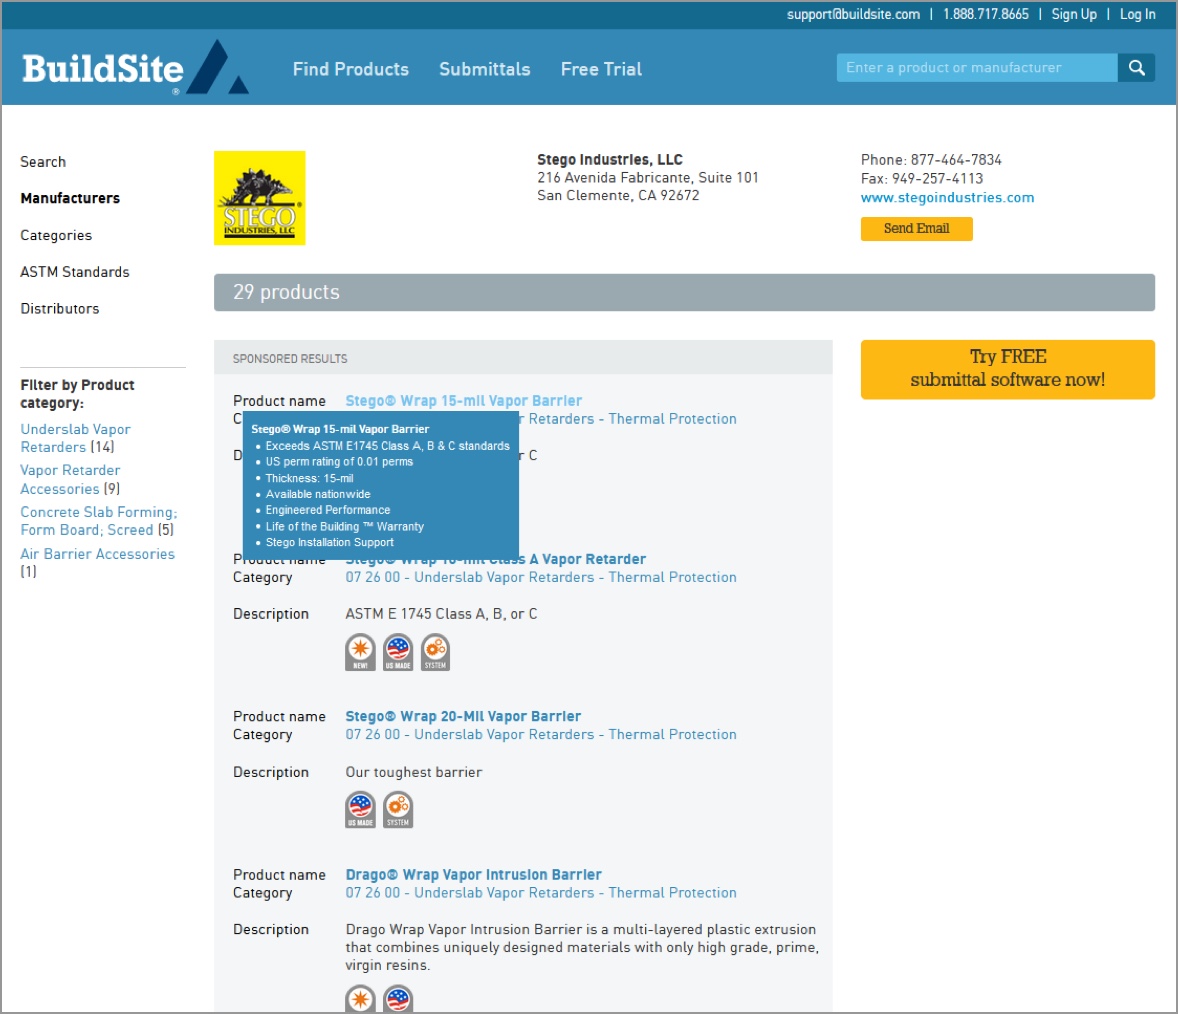Open the Free Trial page

(601, 69)
